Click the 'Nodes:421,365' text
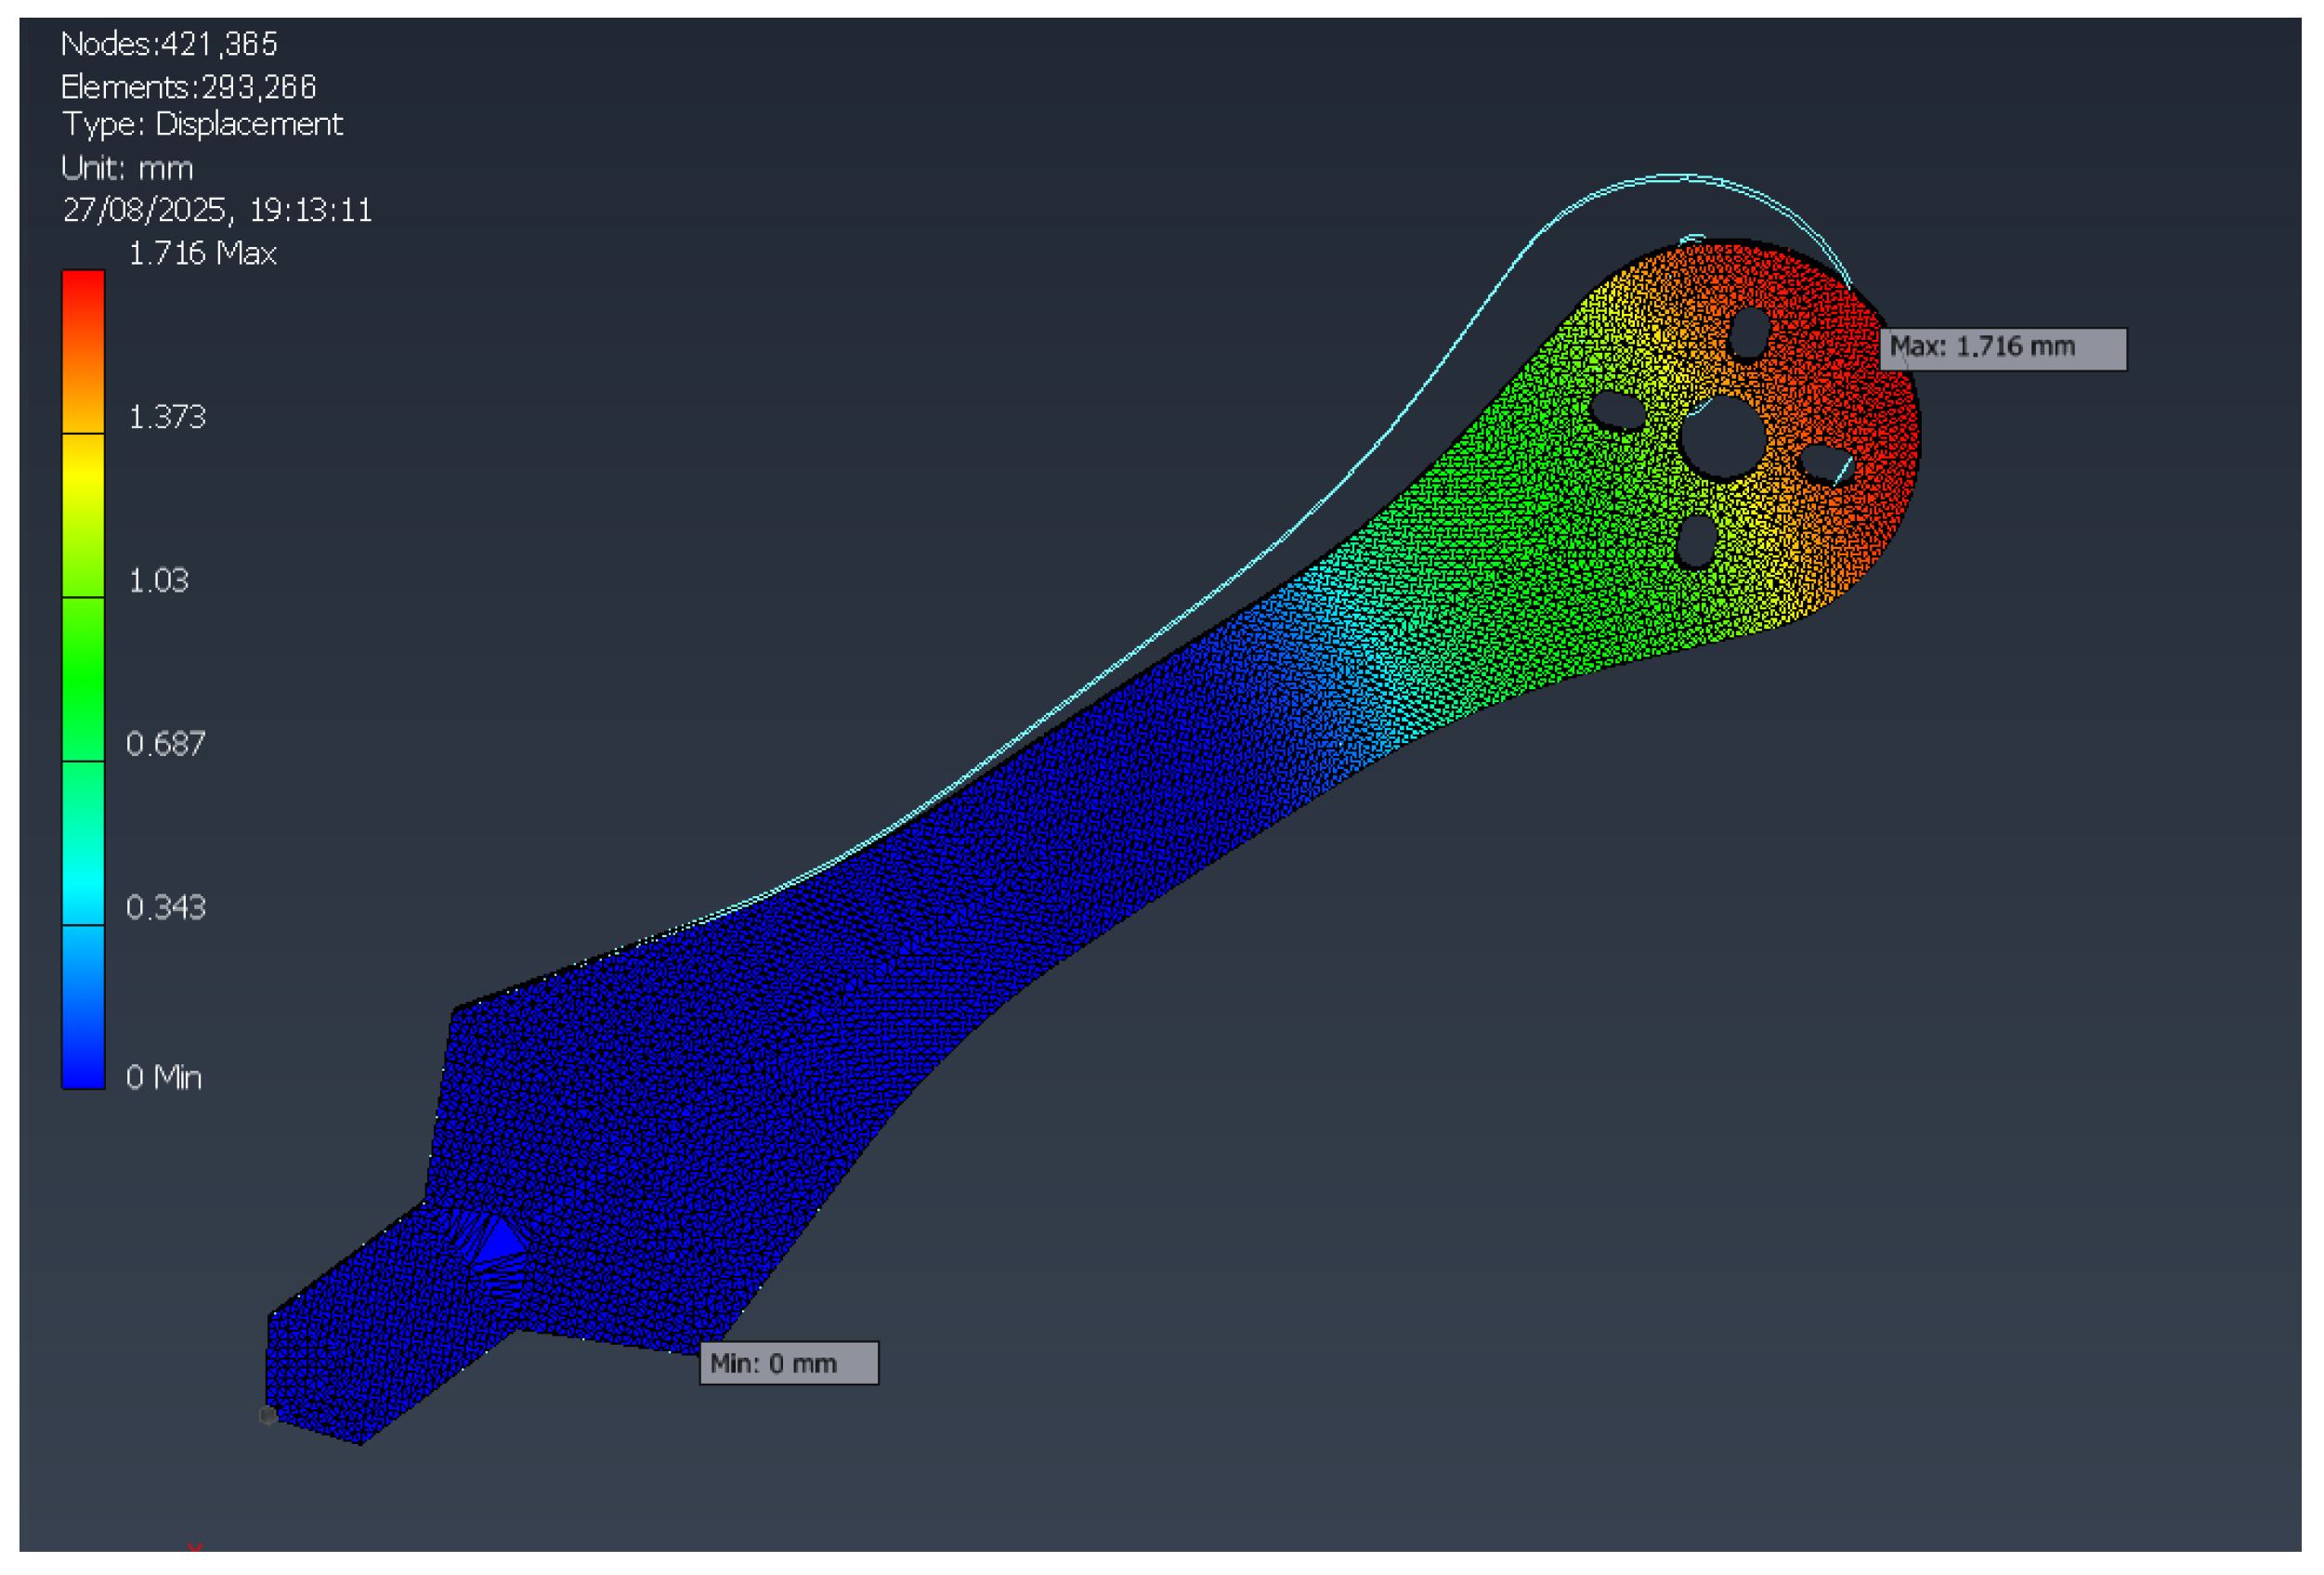The image size is (2324, 1575). point(168,44)
